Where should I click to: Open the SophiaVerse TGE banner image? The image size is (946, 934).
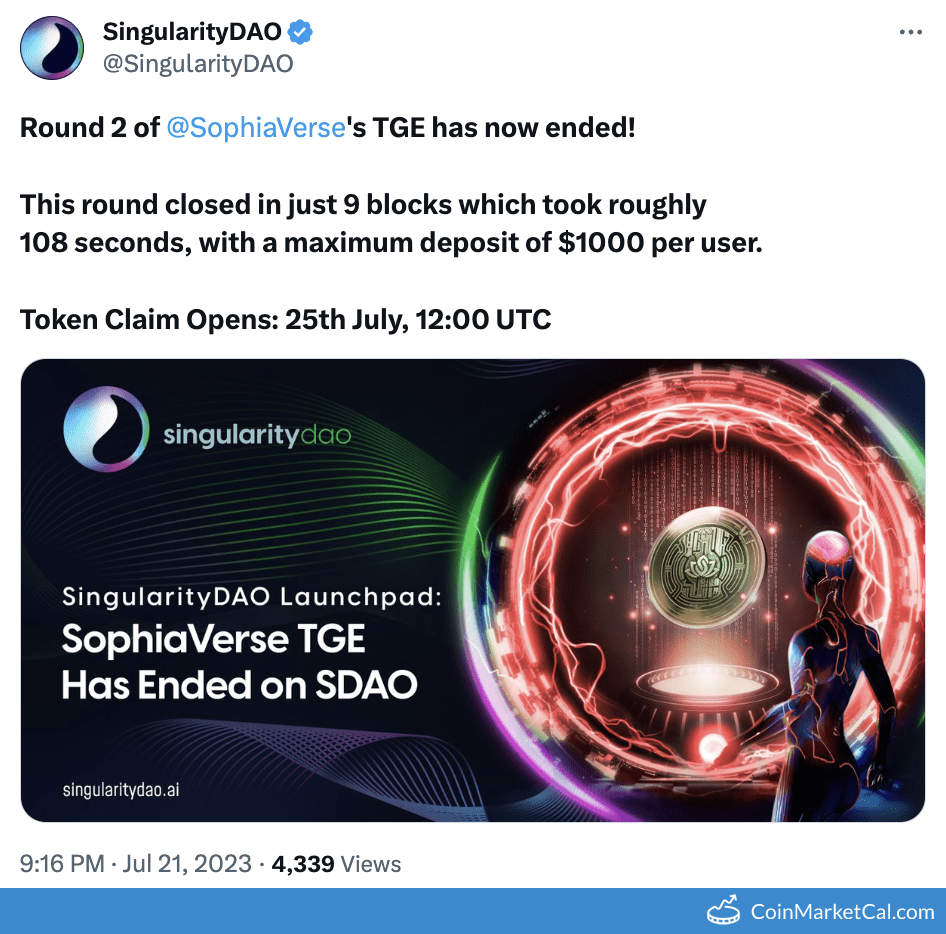472,590
